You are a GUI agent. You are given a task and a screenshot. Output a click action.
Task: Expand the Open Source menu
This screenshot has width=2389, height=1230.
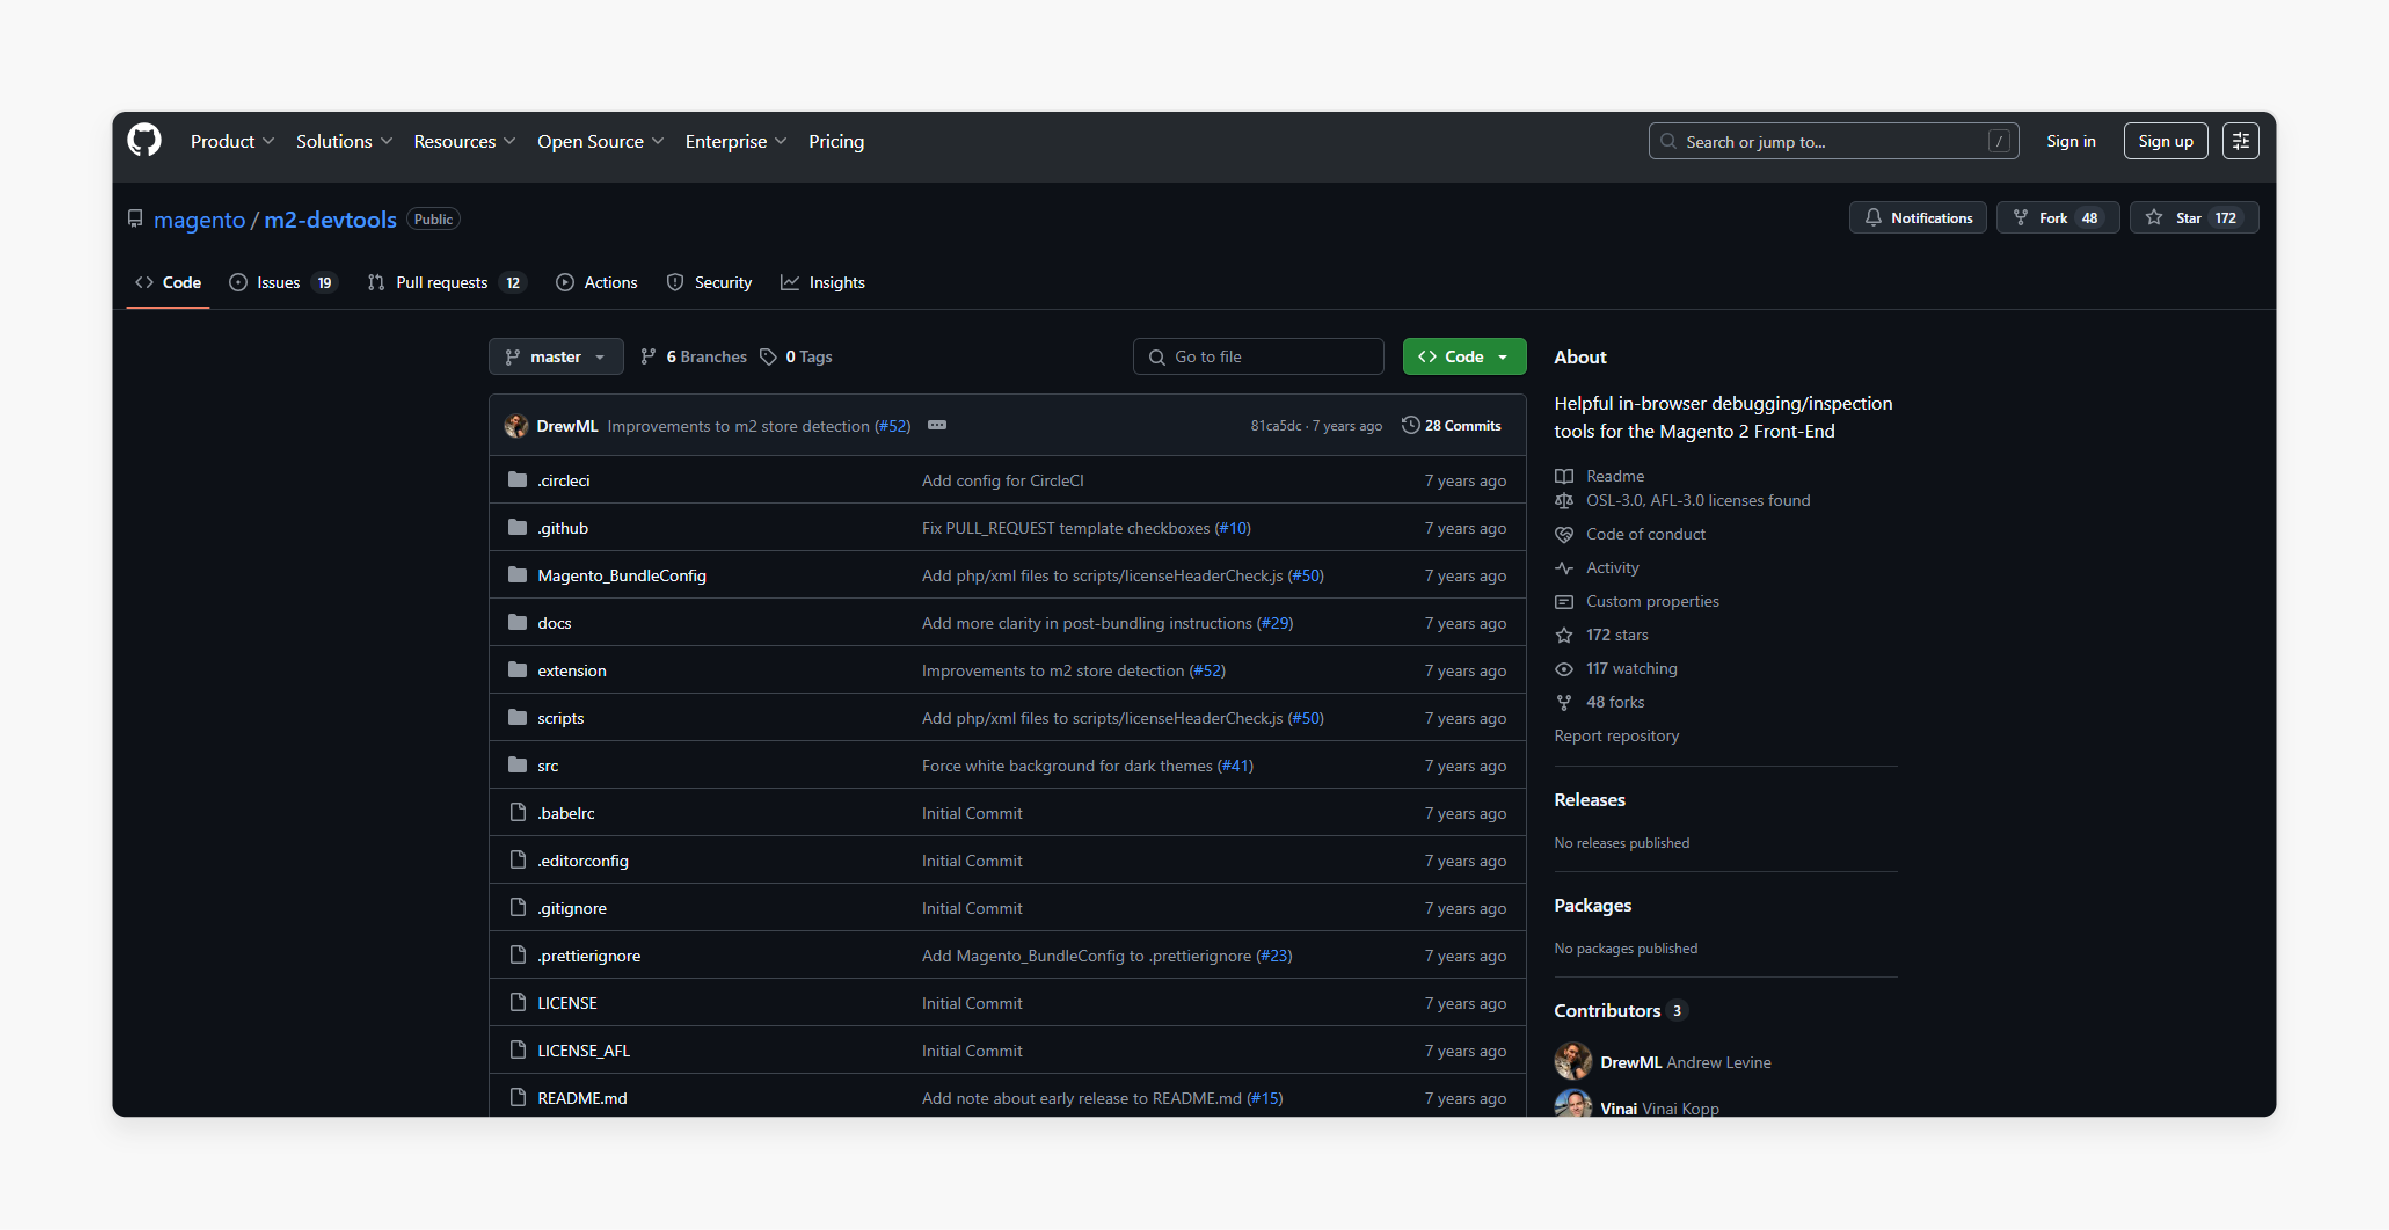coord(600,141)
